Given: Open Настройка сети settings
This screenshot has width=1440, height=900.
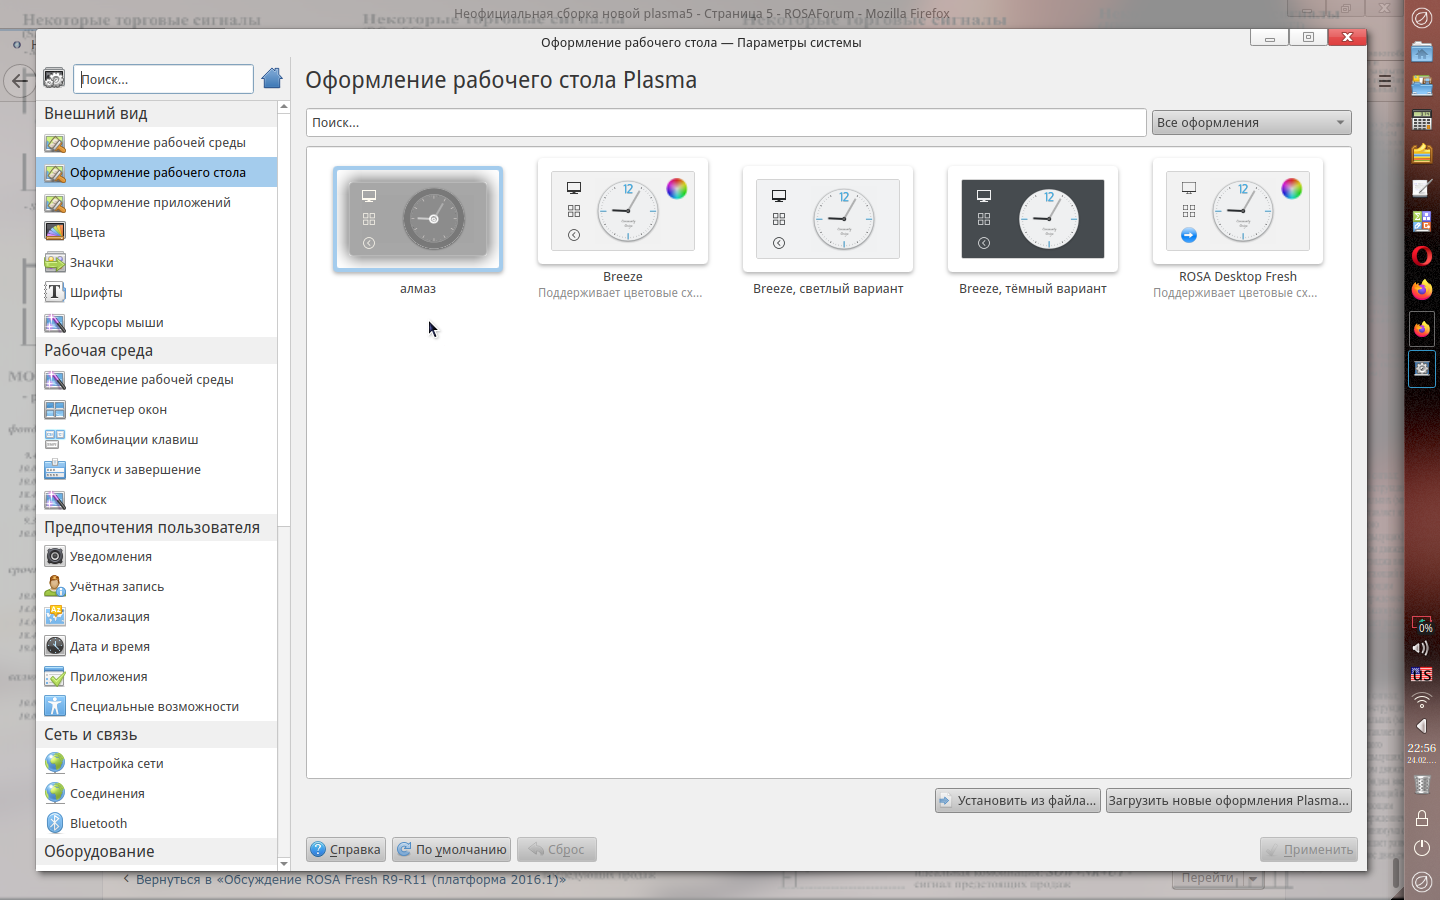Looking at the screenshot, I should [157, 763].
